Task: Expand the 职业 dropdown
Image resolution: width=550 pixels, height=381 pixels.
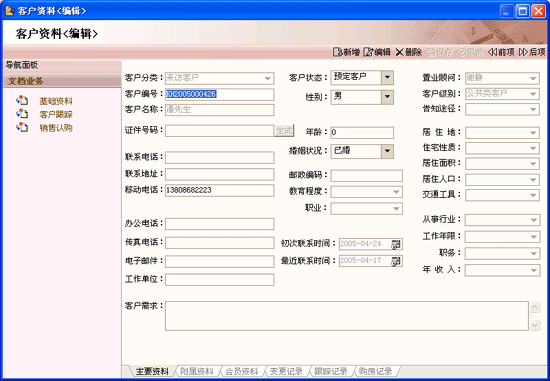Action: tap(396, 209)
